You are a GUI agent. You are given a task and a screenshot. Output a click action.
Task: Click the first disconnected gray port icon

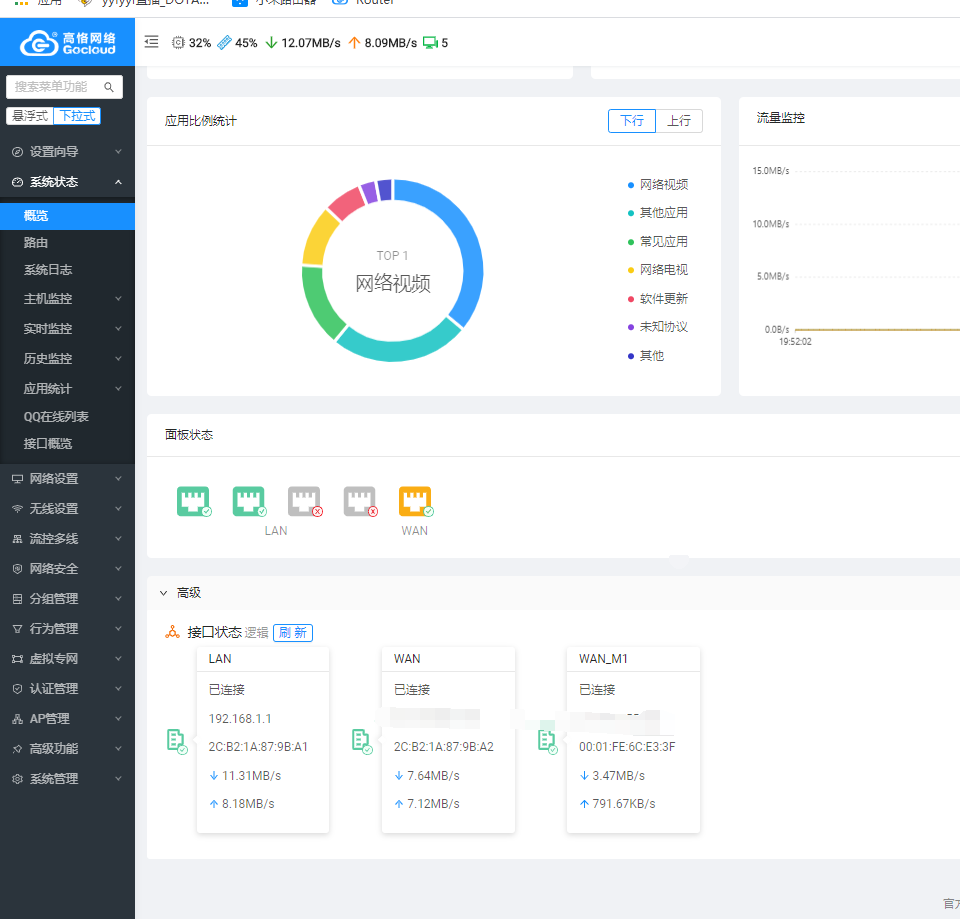click(304, 501)
